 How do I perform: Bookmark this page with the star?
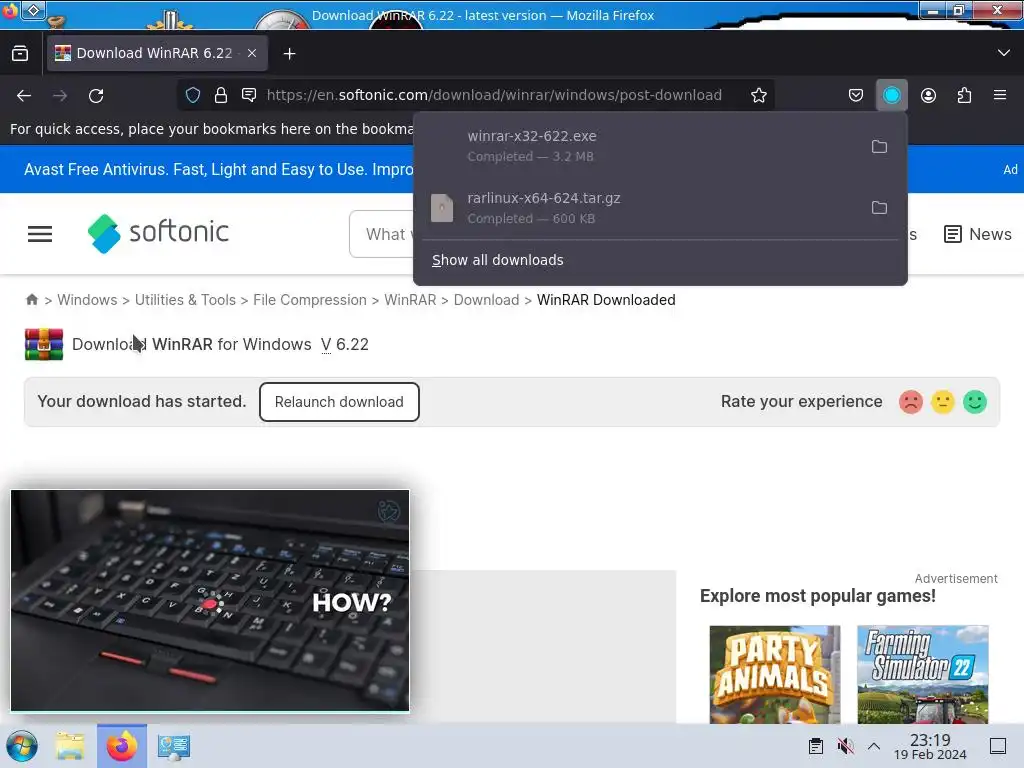pyautogui.click(x=758, y=95)
